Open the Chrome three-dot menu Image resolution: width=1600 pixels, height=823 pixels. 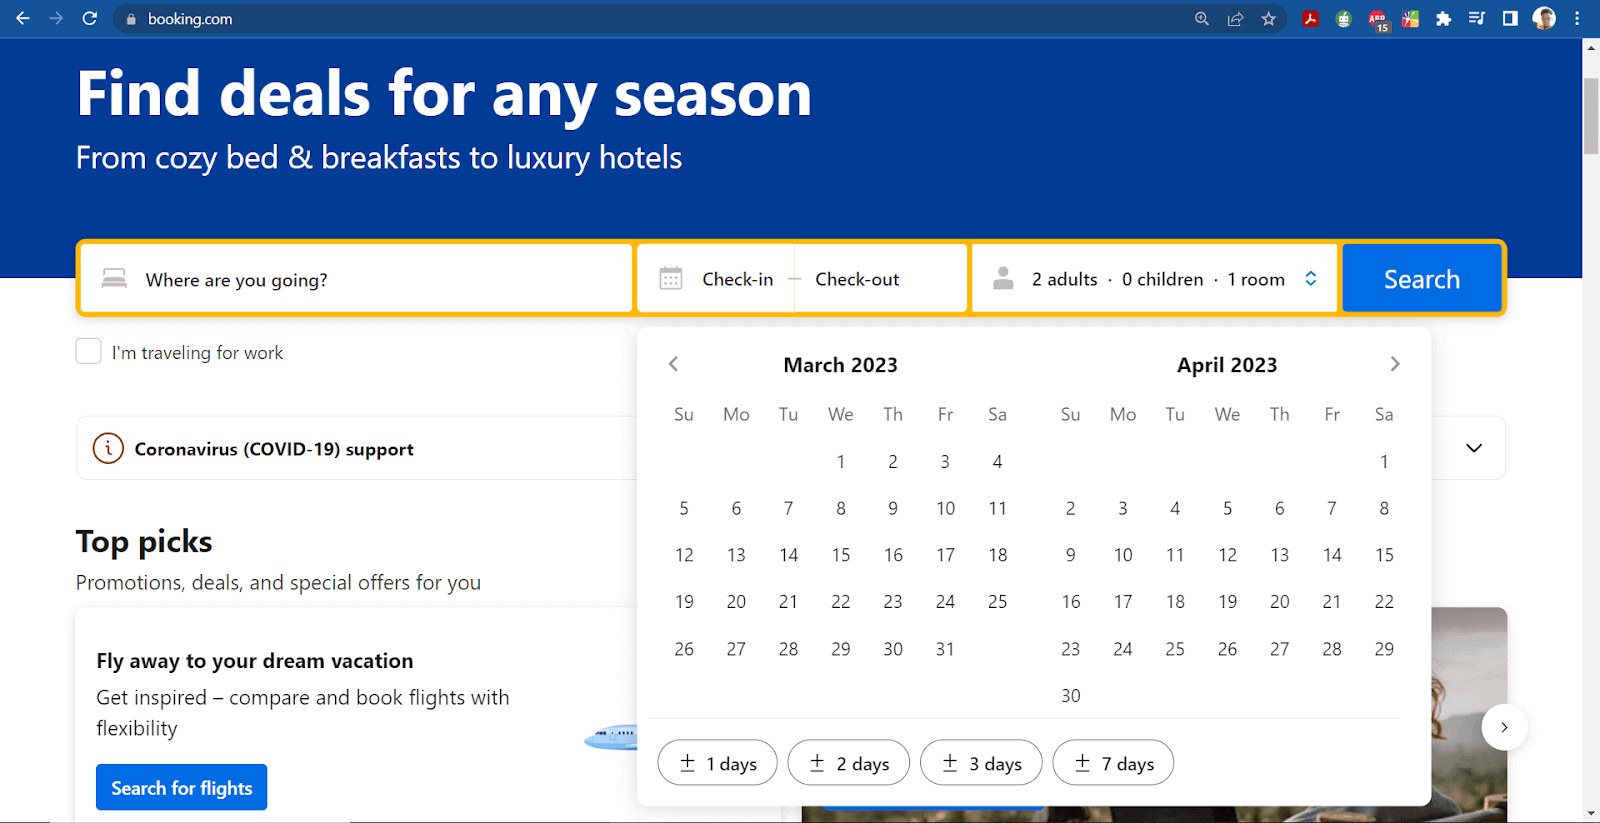(1576, 18)
